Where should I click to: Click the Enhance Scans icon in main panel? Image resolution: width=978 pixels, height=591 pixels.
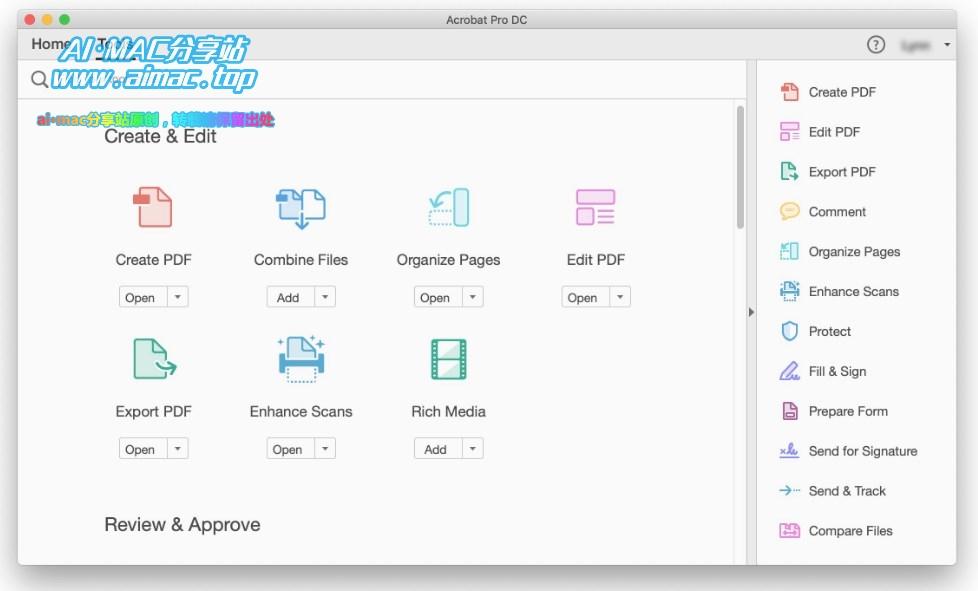click(x=301, y=359)
